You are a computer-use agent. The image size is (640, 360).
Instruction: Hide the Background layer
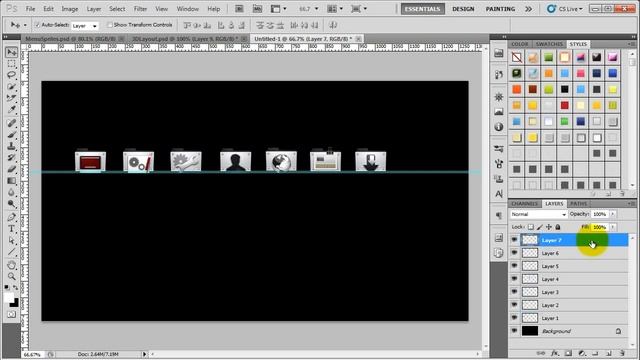tap(514, 331)
